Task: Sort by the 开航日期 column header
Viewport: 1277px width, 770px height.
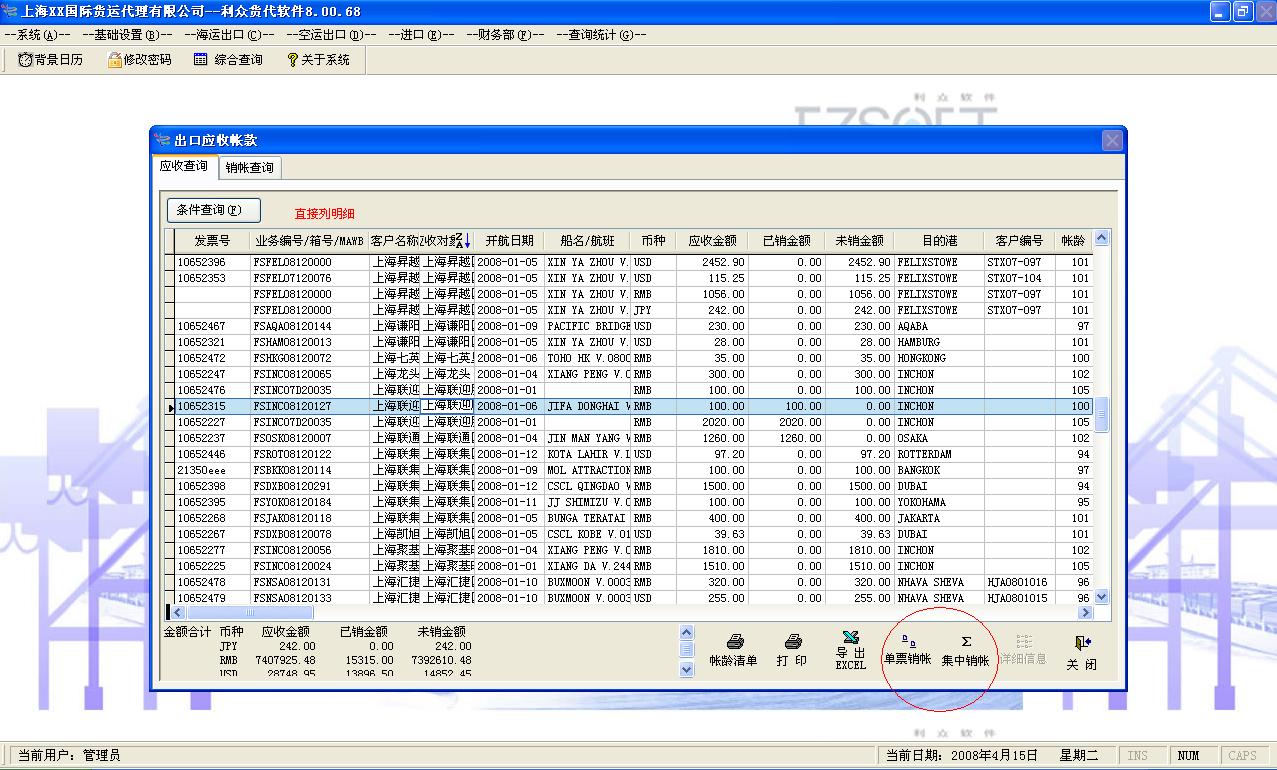Action: click(509, 241)
